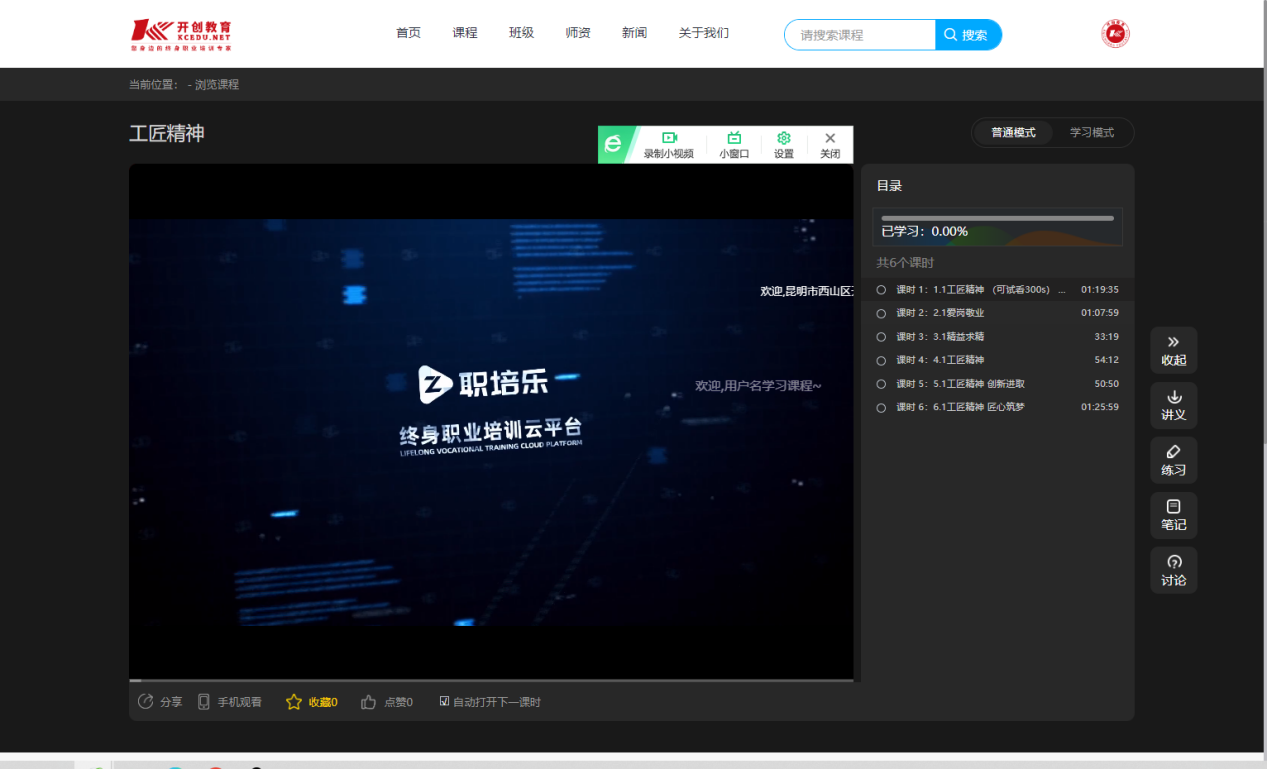Click the green browser logo on the floating toolbar
1267x769 pixels.
point(612,145)
